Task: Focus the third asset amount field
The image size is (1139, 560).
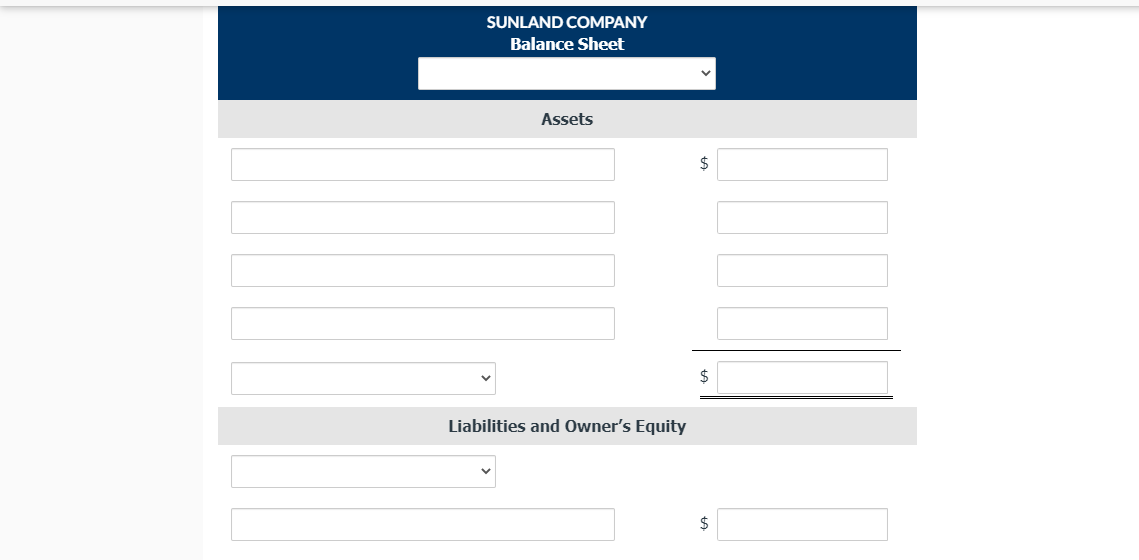Action: (802, 270)
